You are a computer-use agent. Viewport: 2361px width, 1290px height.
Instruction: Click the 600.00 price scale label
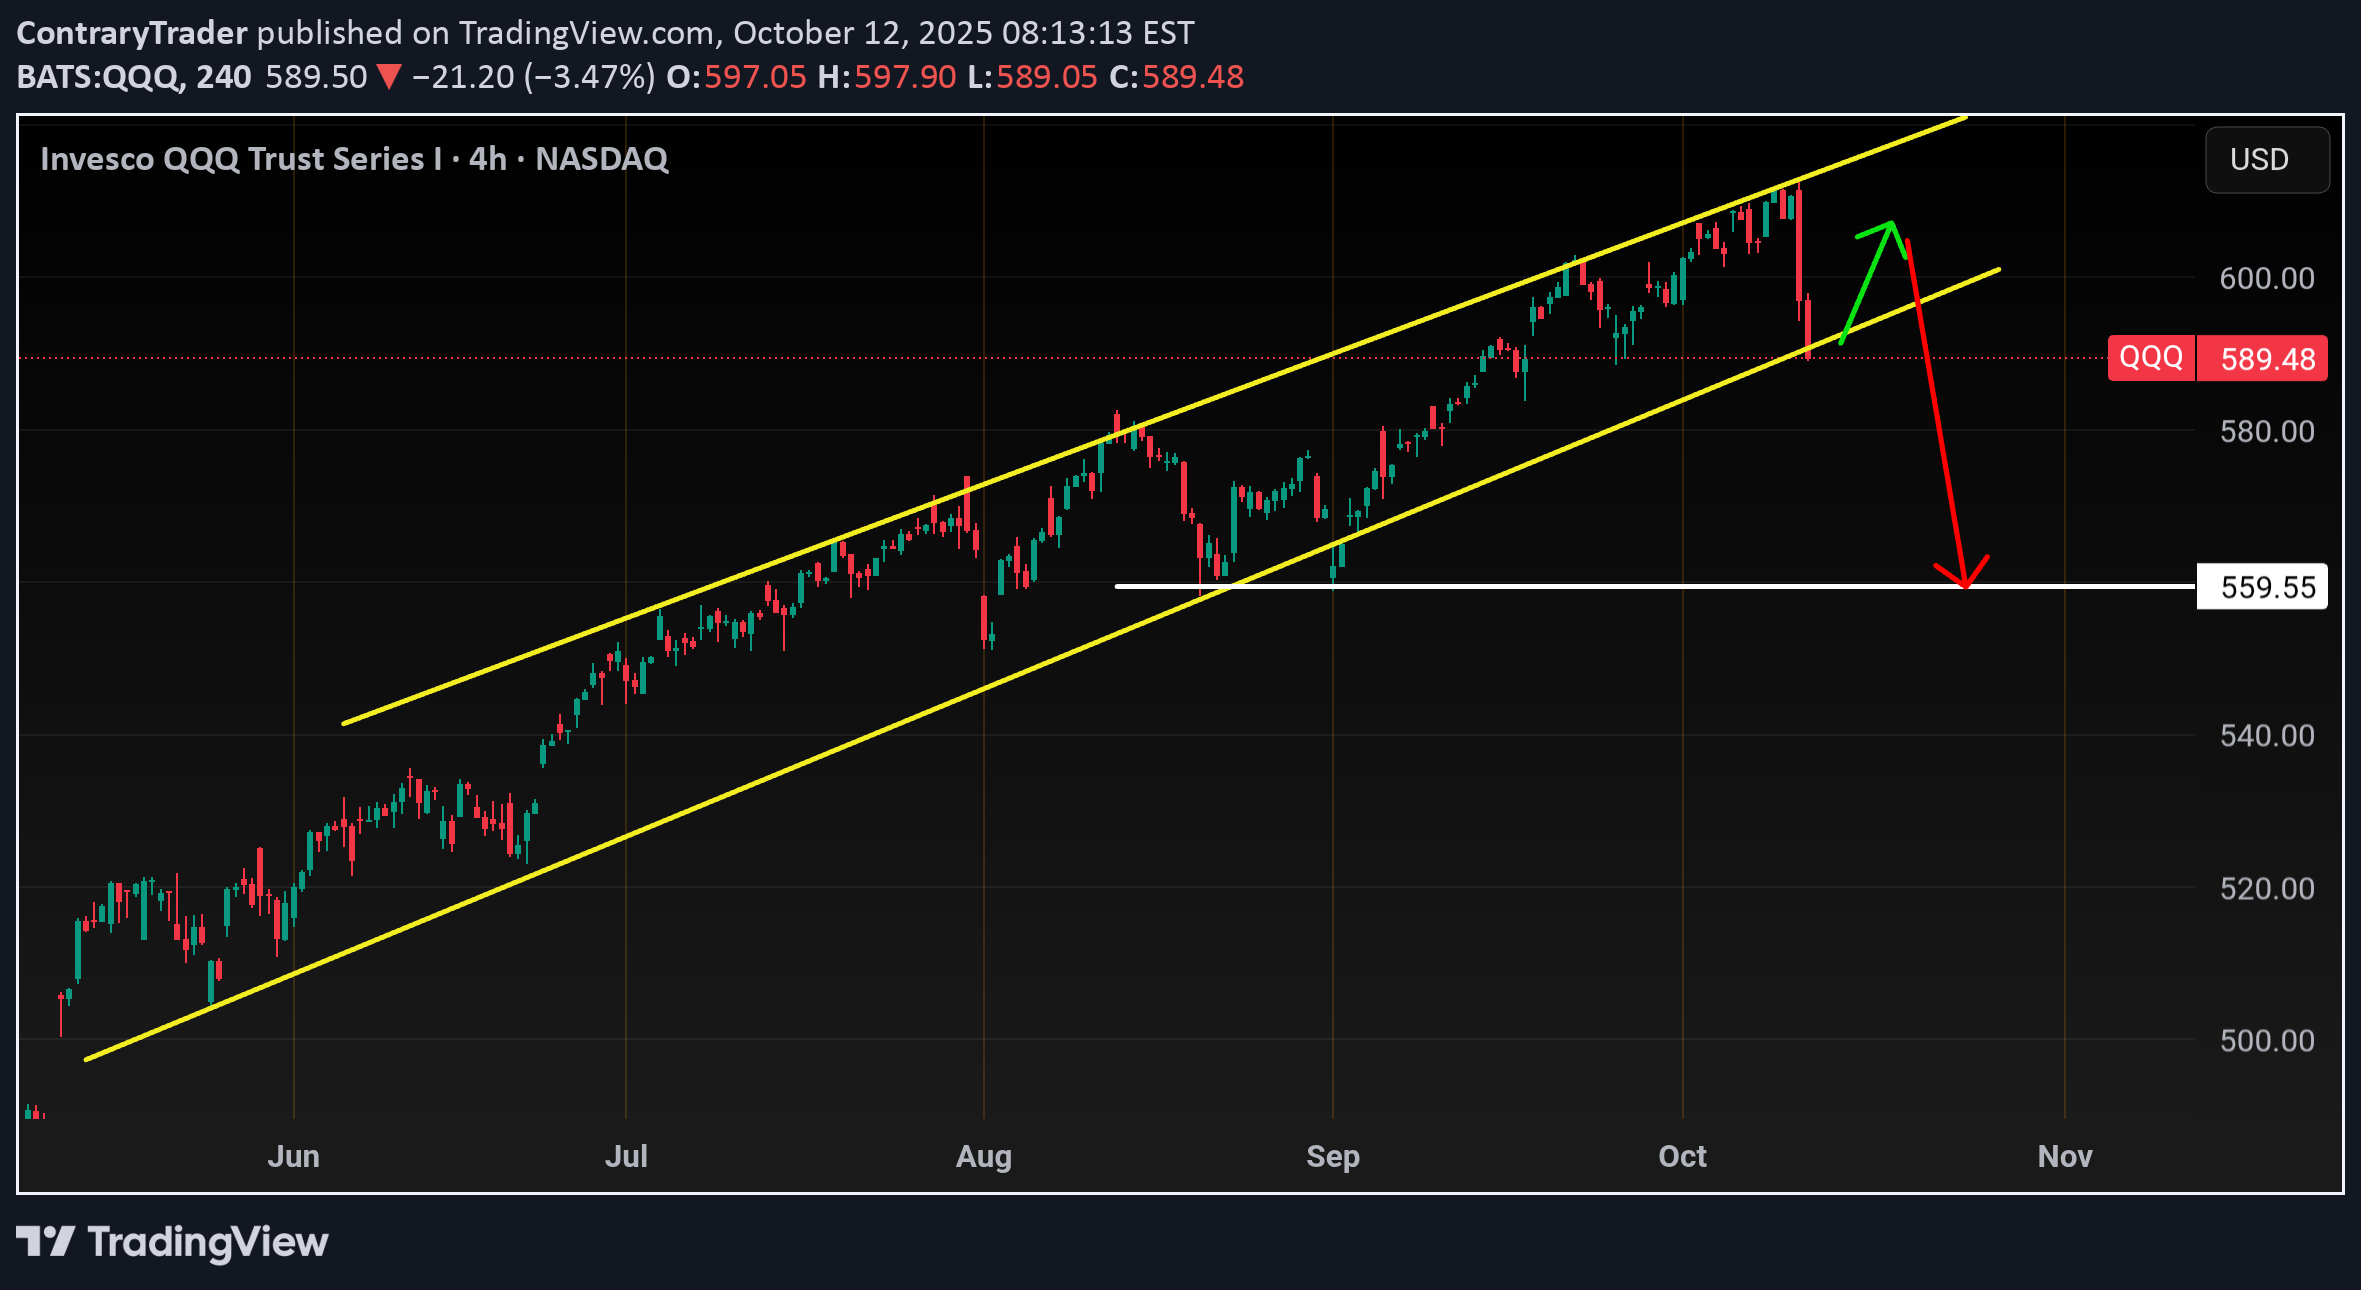pyautogui.click(x=2266, y=278)
